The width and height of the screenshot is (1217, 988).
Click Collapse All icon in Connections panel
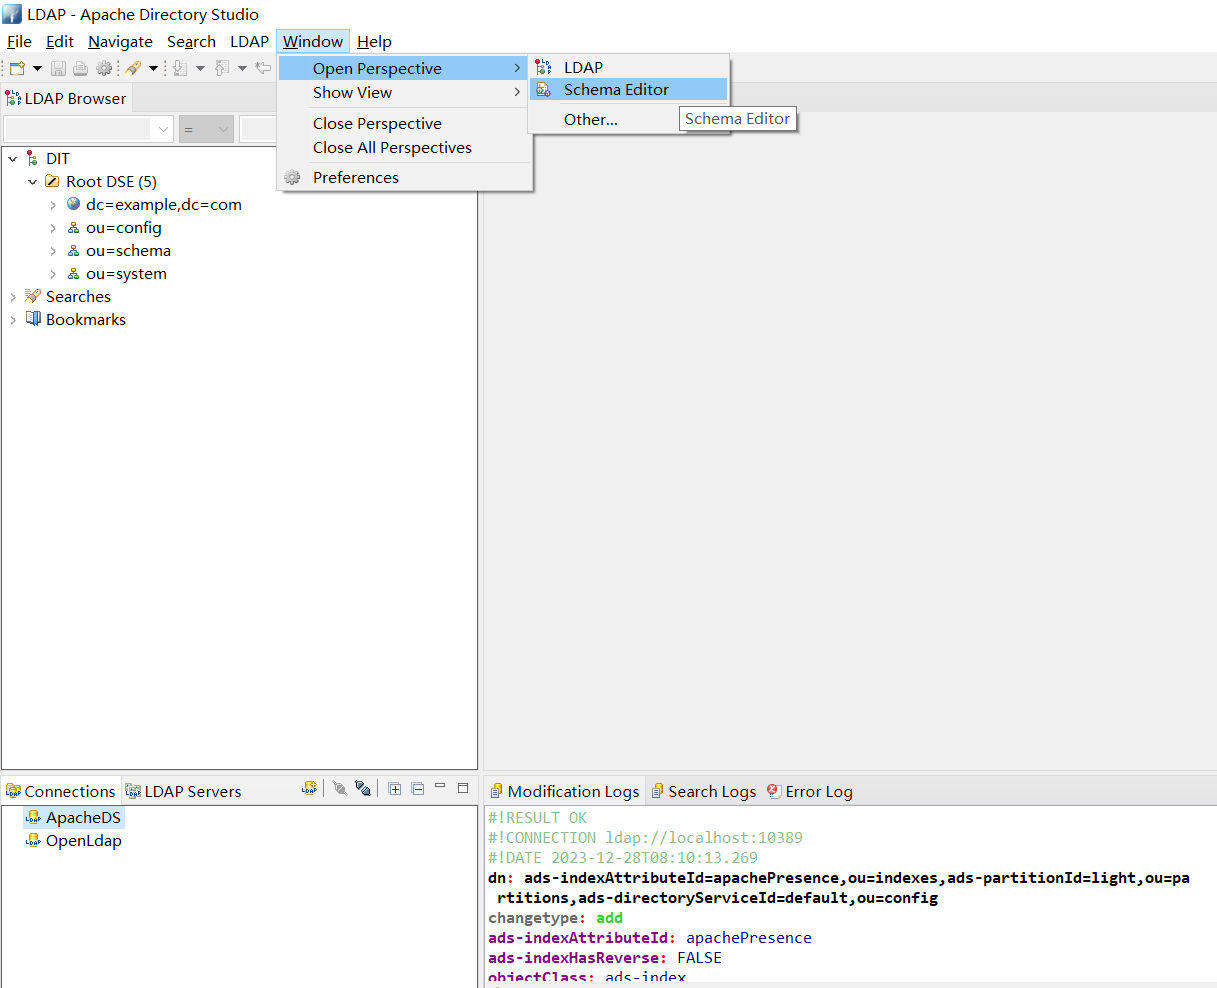pos(417,789)
